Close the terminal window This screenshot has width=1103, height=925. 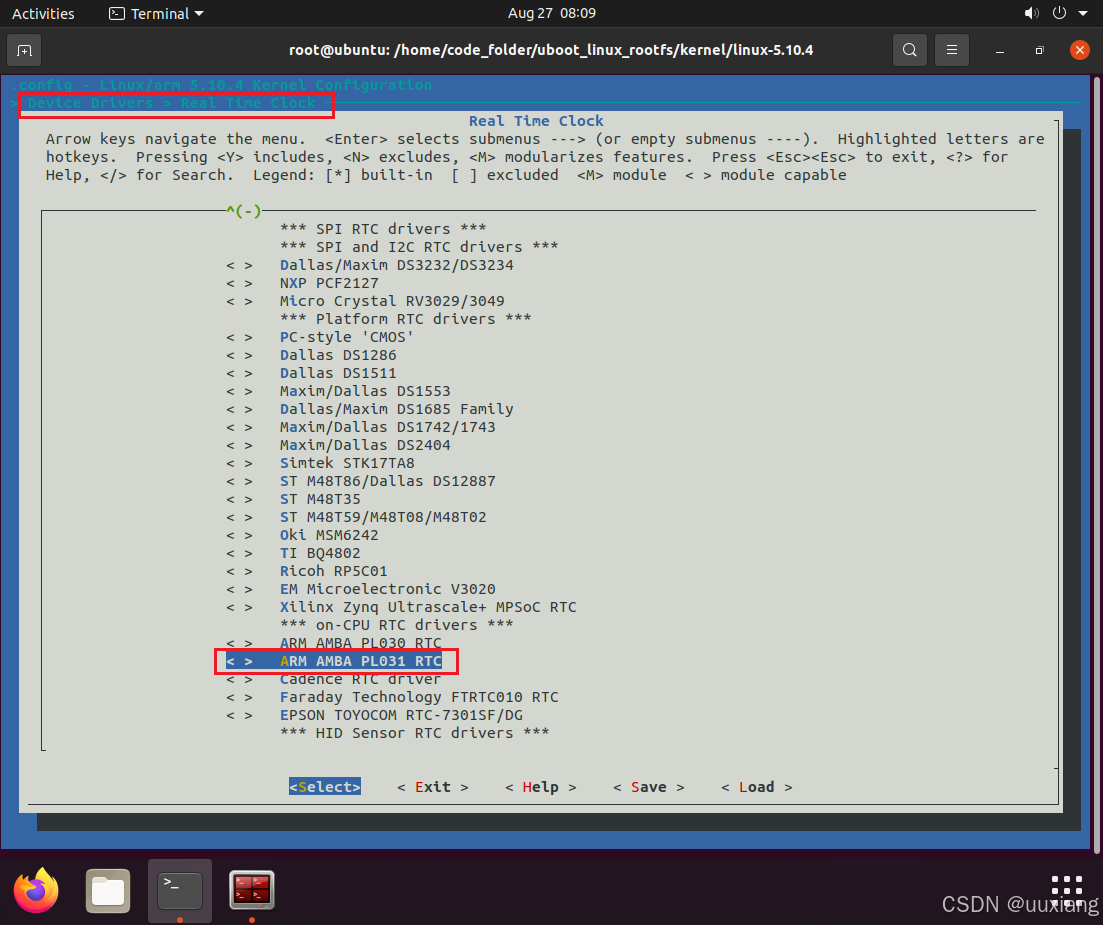[1079, 50]
